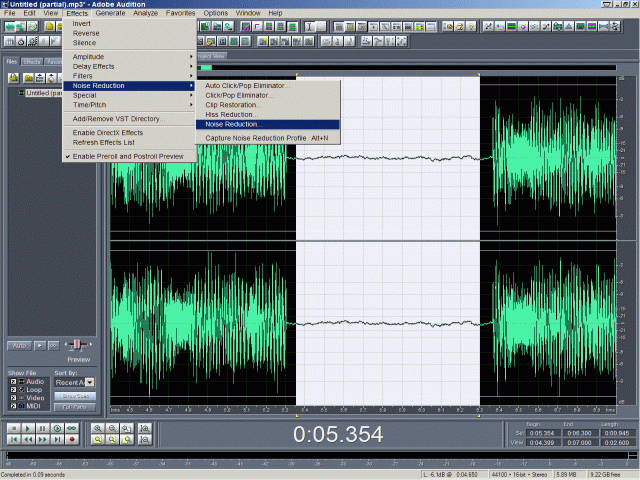This screenshot has width=640, height=480.
Task: Click the time selection I-beam tool
Action: [x=309, y=27]
